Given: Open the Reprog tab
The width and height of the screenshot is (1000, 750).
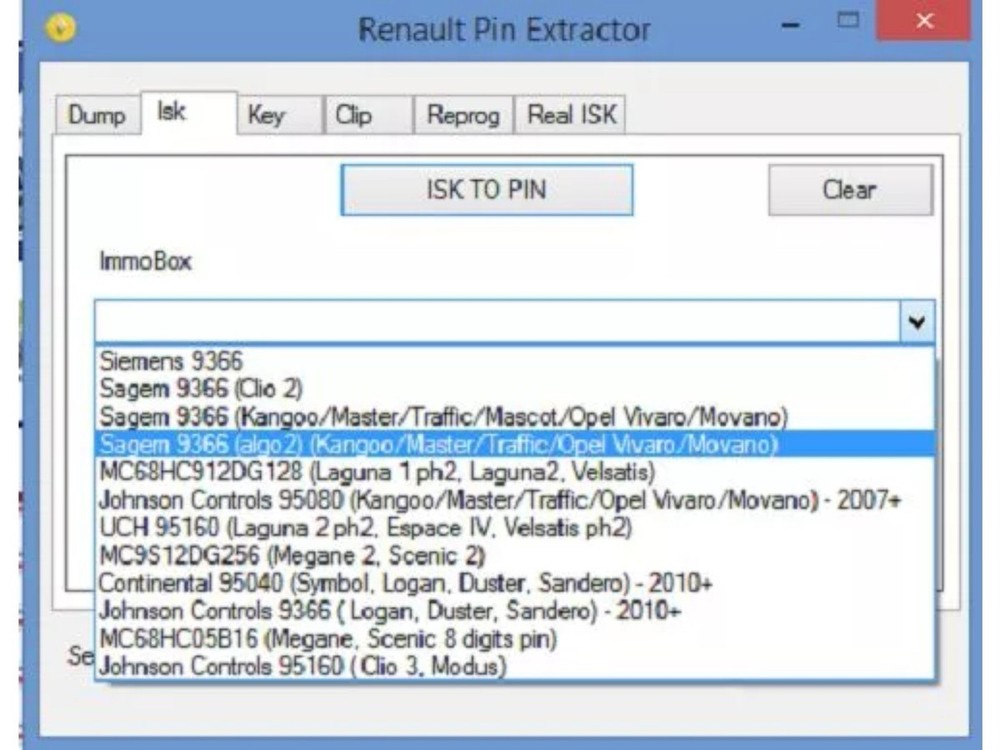Looking at the screenshot, I should click(x=462, y=115).
